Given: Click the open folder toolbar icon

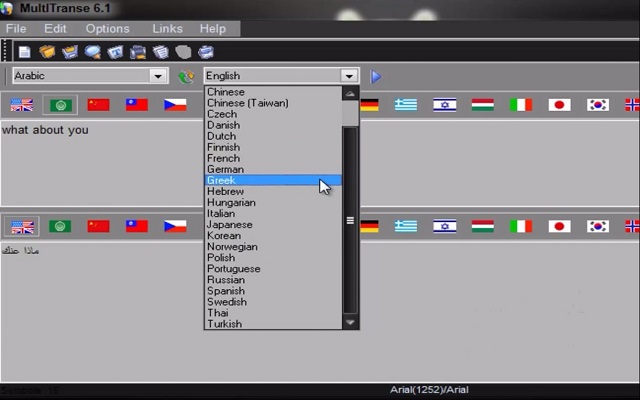Looking at the screenshot, I should [47, 52].
